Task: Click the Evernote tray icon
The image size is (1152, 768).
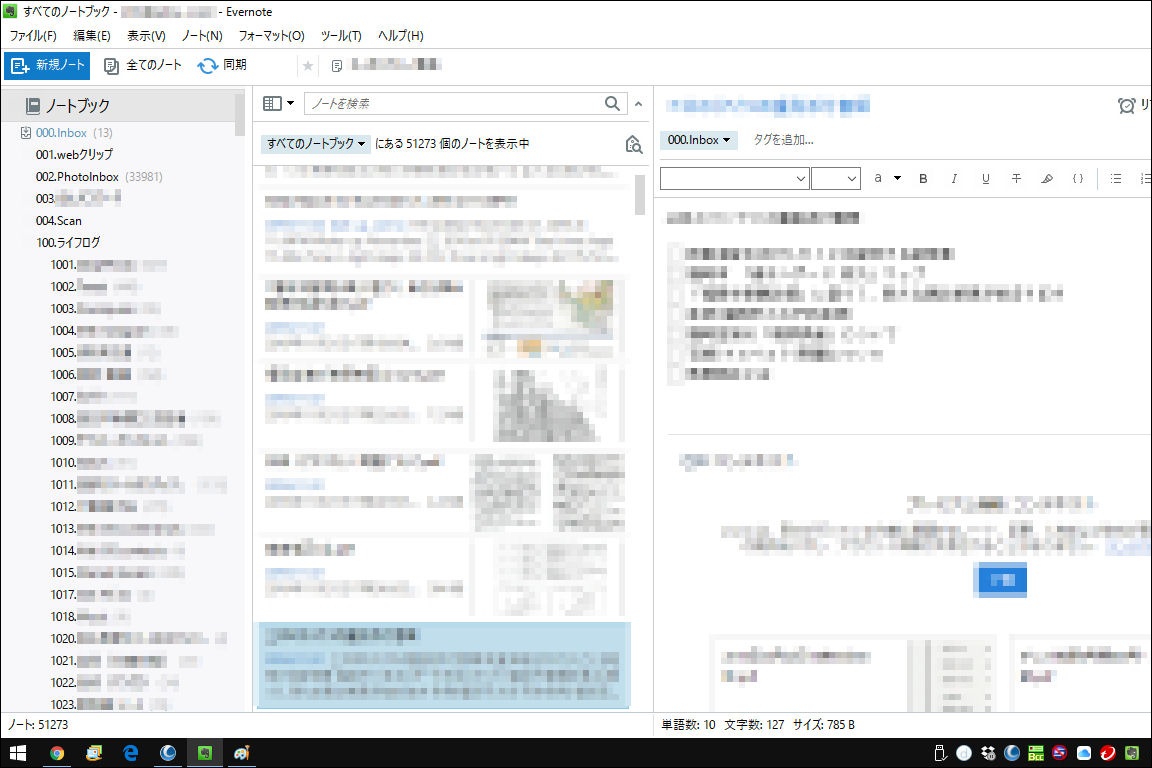Action: coord(1132,753)
